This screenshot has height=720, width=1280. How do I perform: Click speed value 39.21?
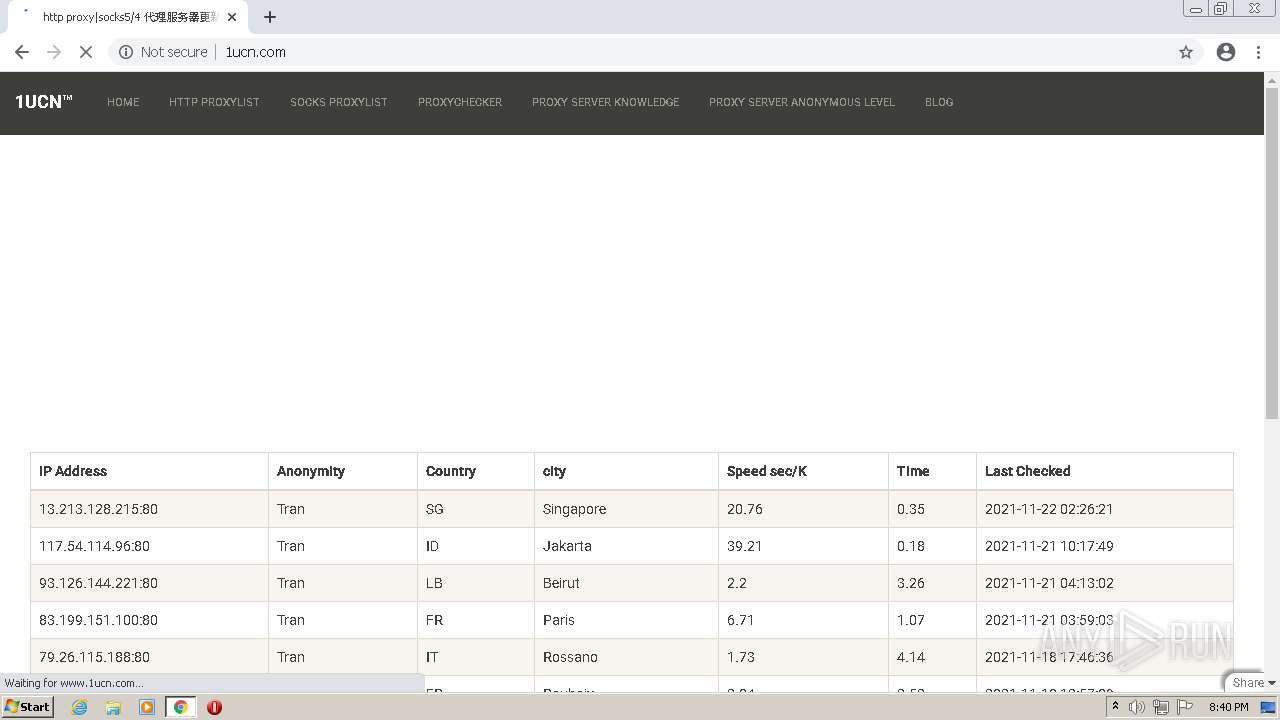click(745, 546)
